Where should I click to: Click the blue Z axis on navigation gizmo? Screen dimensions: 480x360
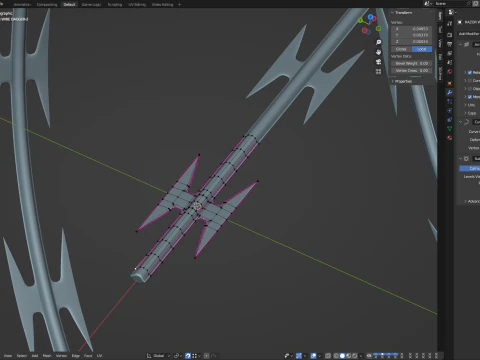coord(370,16)
